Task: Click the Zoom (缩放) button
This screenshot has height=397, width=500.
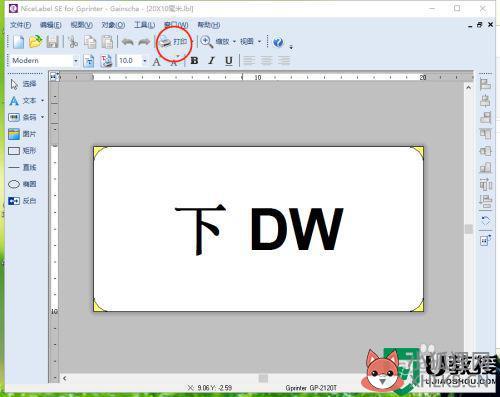Action: coord(218,42)
